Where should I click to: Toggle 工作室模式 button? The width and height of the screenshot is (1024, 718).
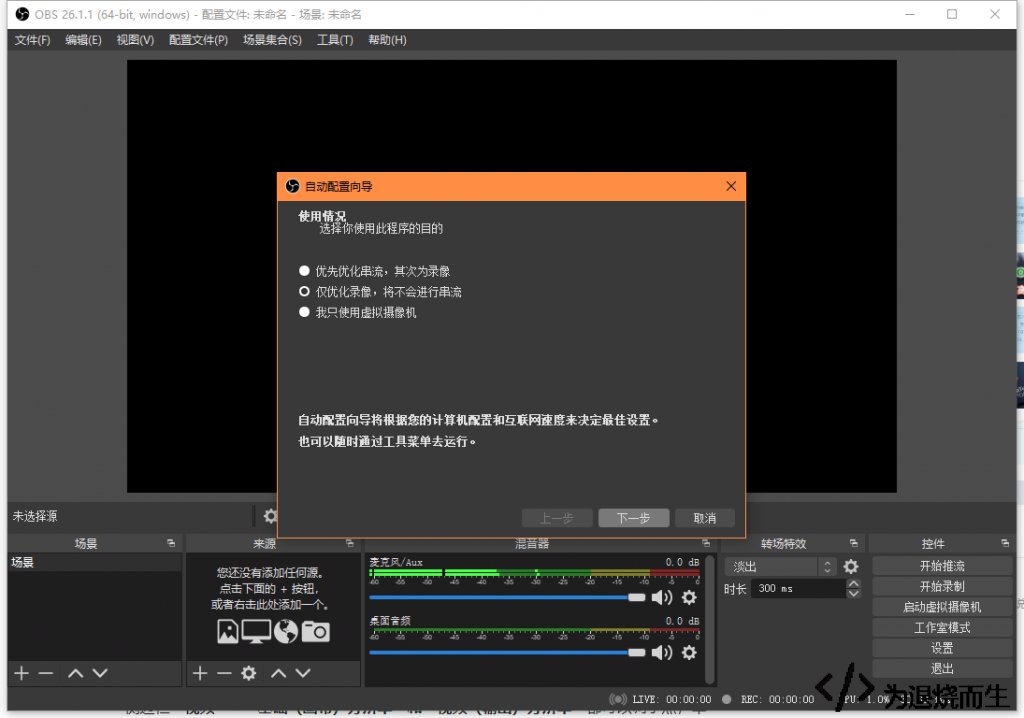pos(942,627)
